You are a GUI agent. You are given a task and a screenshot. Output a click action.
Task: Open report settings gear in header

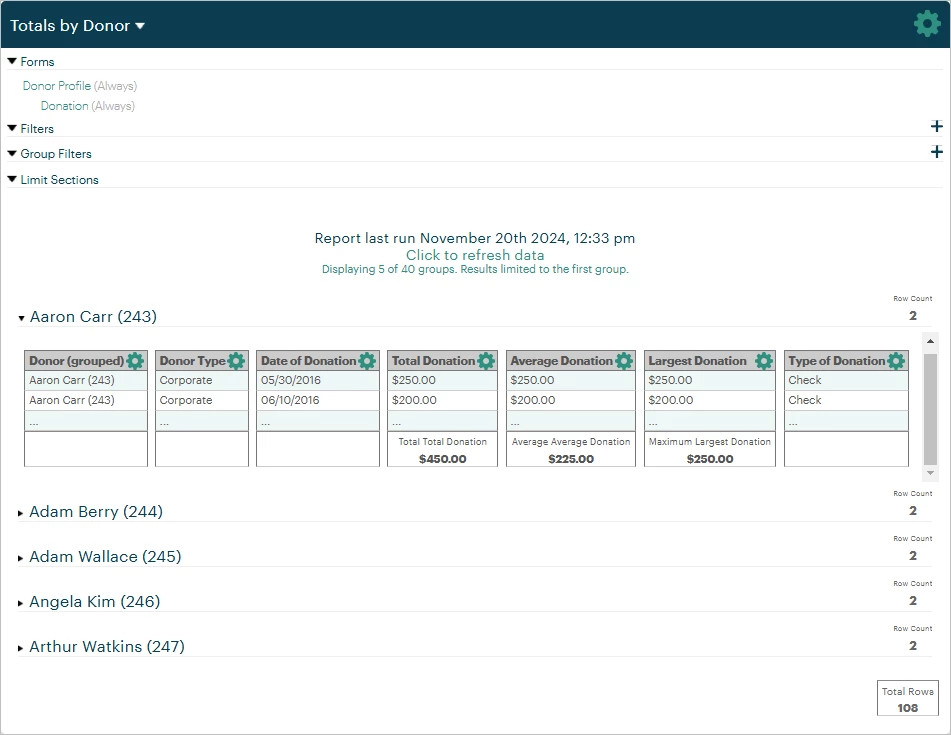pyautogui.click(x=927, y=24)
